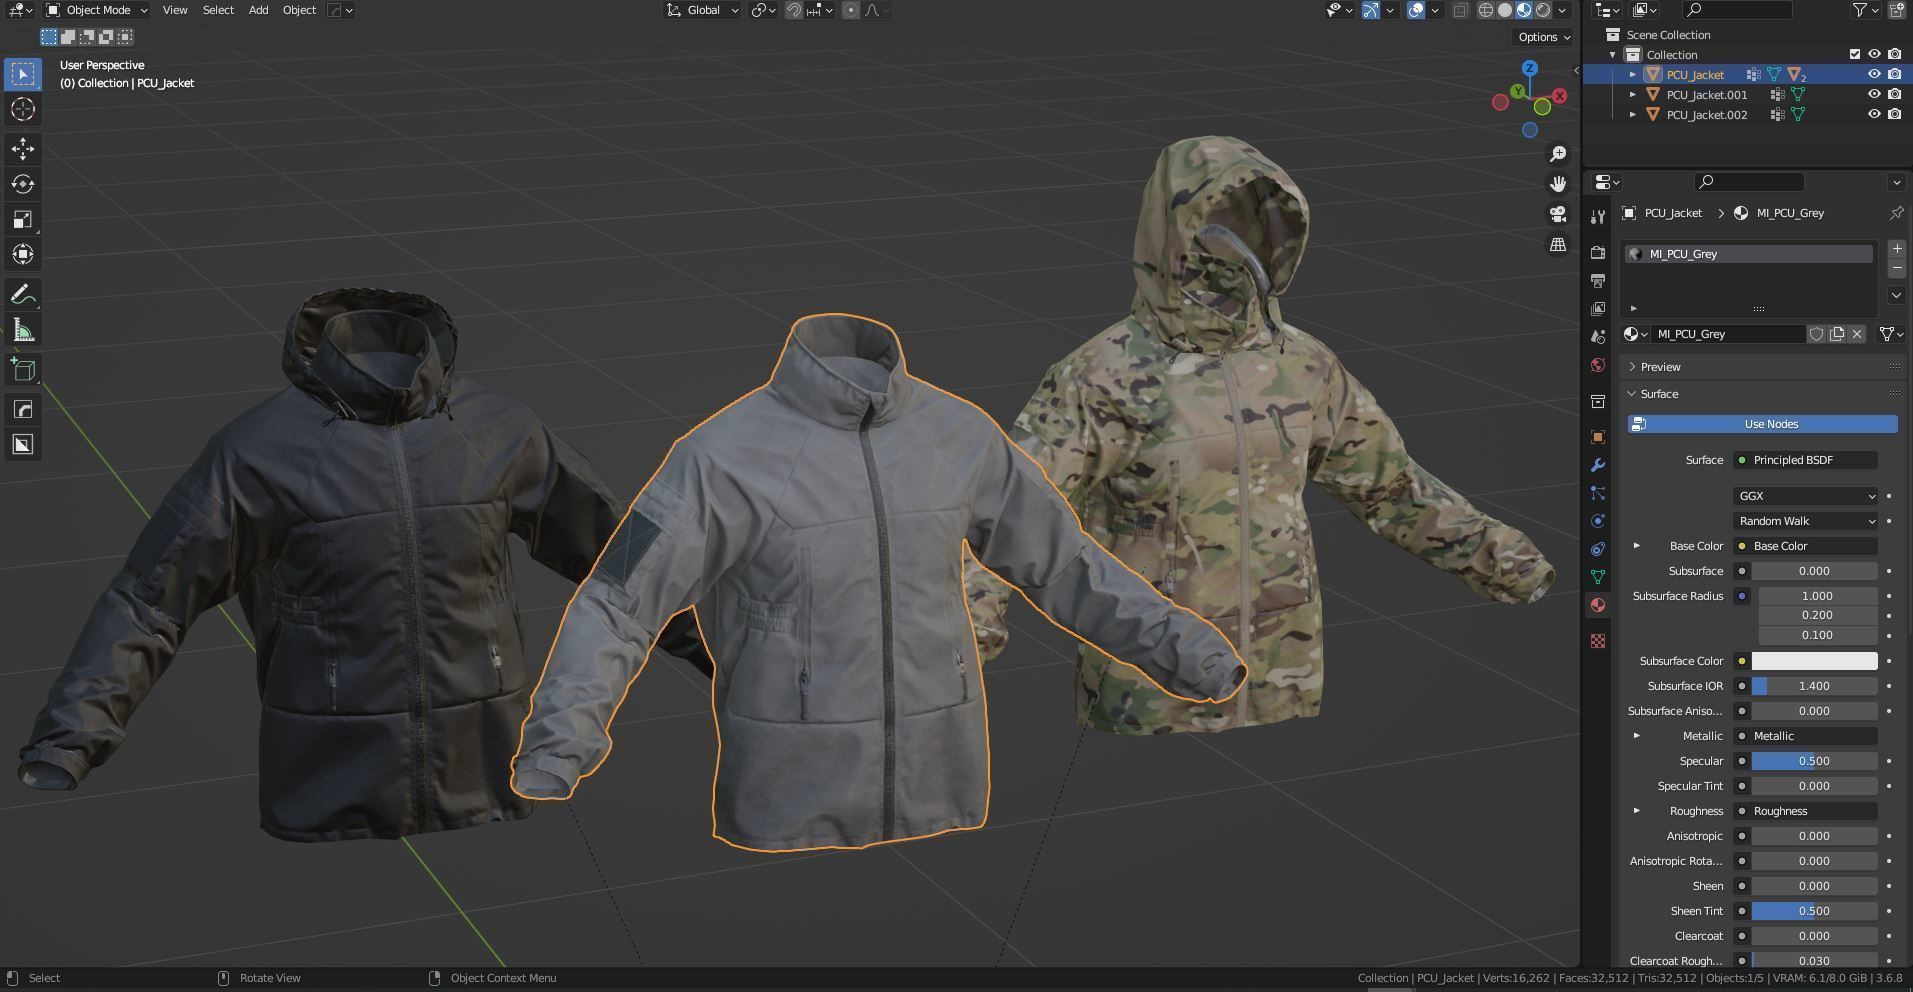Screen dimensions: 1913x992
Task: Click the Use Nodes button
Action: pos(1763,424)
